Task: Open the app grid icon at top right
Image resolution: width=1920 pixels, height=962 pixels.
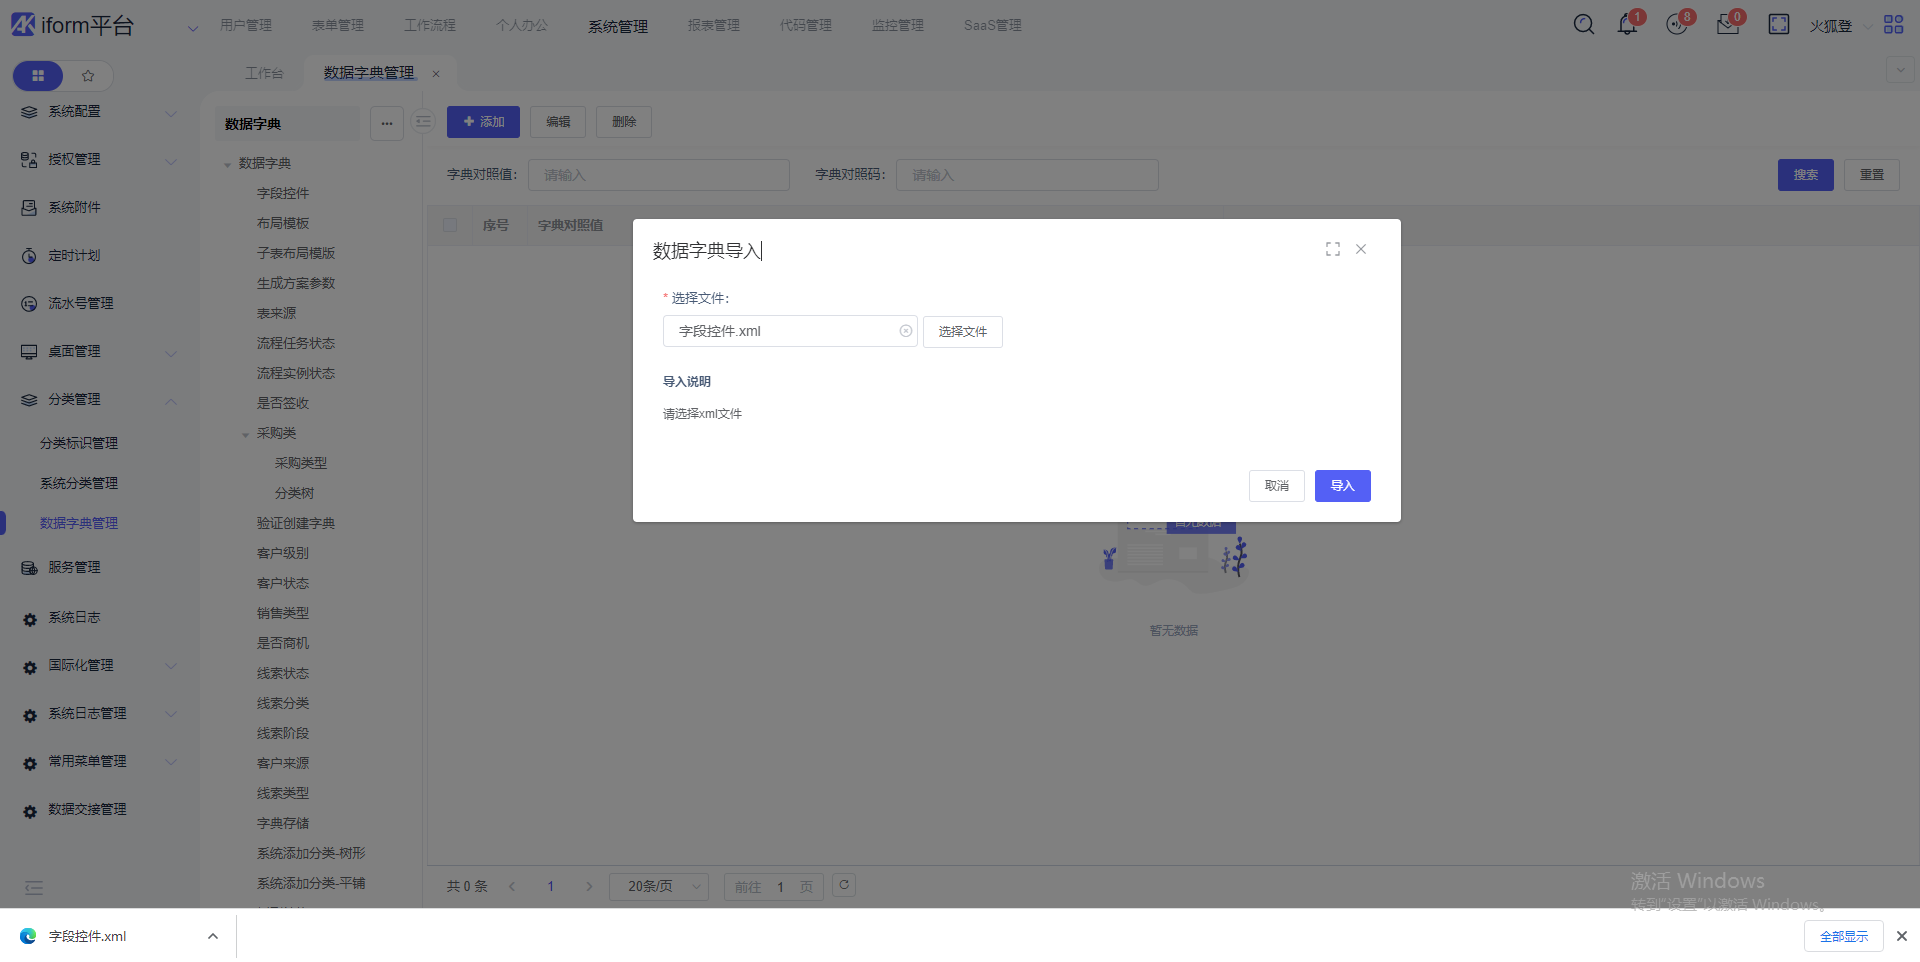Action: (x=1893, y=25)
